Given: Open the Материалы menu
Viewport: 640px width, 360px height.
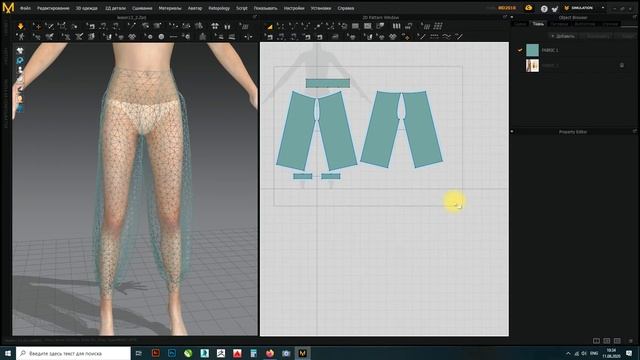Looking at the screenshot, I should [170, 8].
